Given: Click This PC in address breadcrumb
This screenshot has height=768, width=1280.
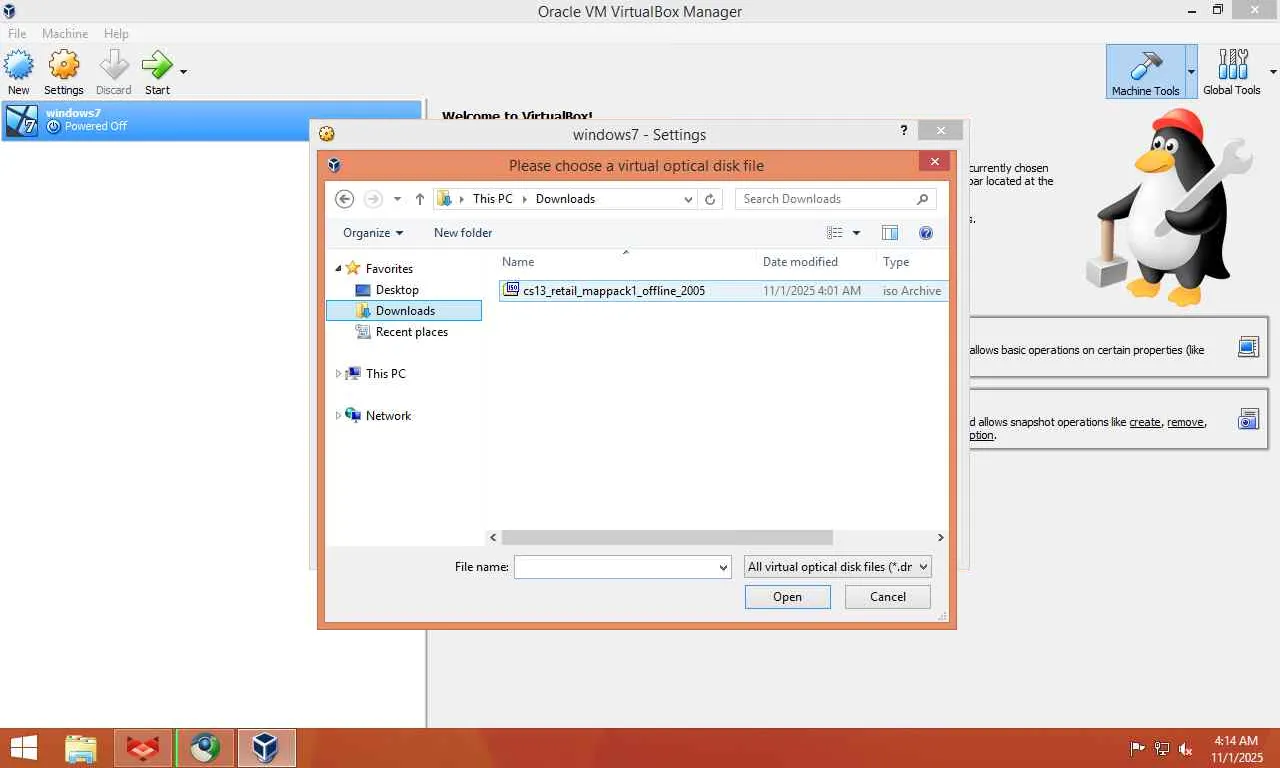Looking at the screenshot, I should (x=492, y=199).
